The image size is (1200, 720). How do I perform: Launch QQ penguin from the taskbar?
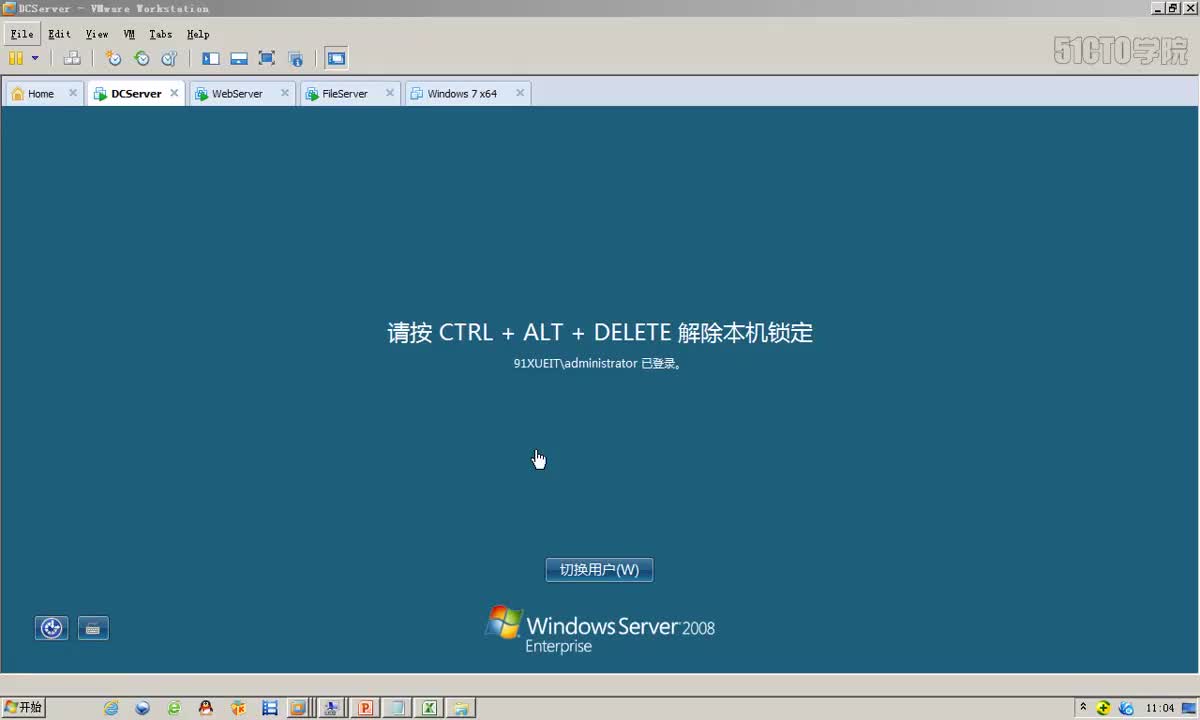pyautogui.click(x=205, y=708)
